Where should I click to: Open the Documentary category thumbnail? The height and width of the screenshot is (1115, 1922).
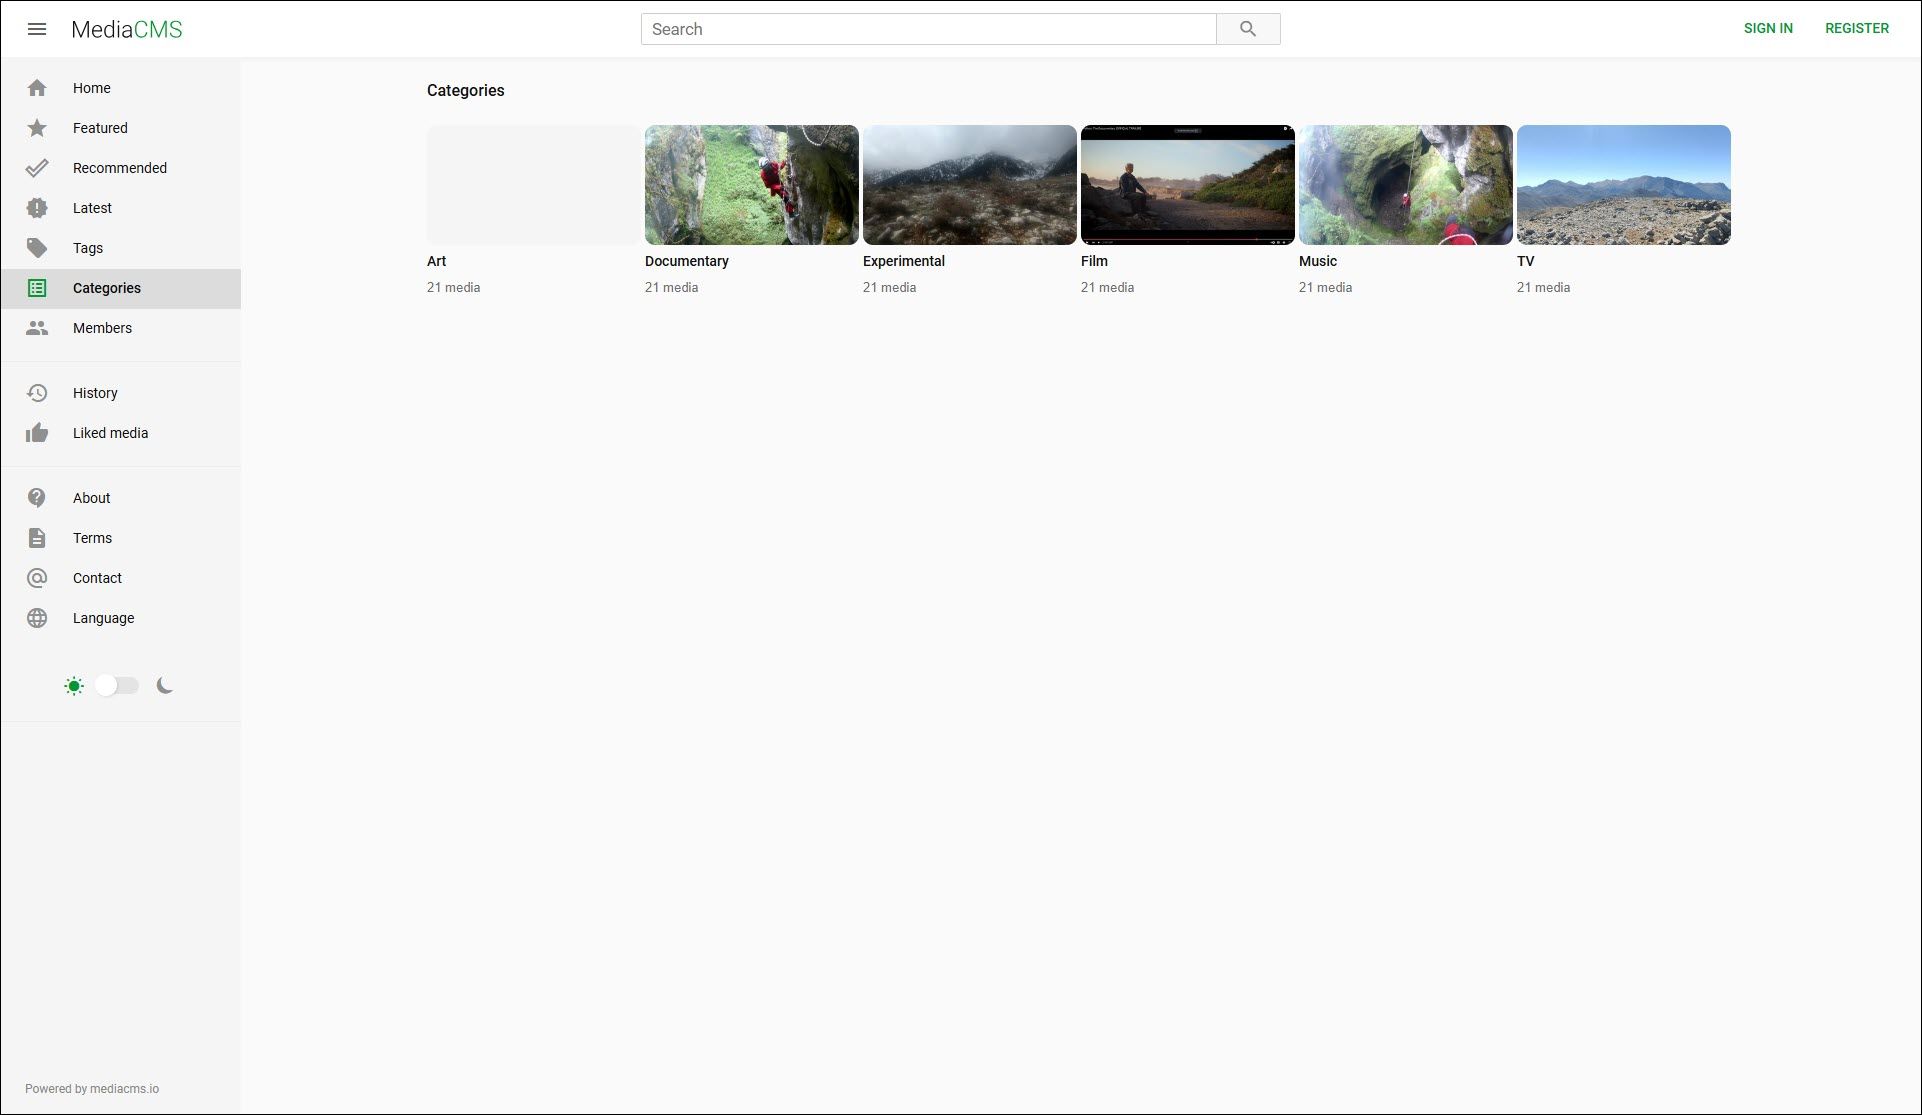pos(751,185)
